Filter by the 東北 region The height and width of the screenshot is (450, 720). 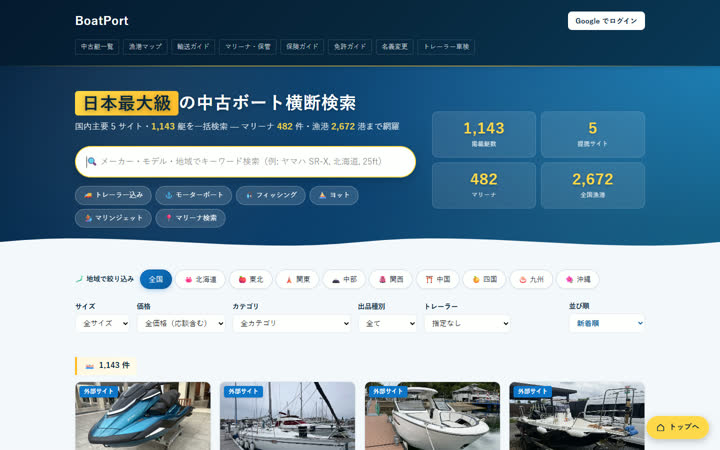(251, 279)
